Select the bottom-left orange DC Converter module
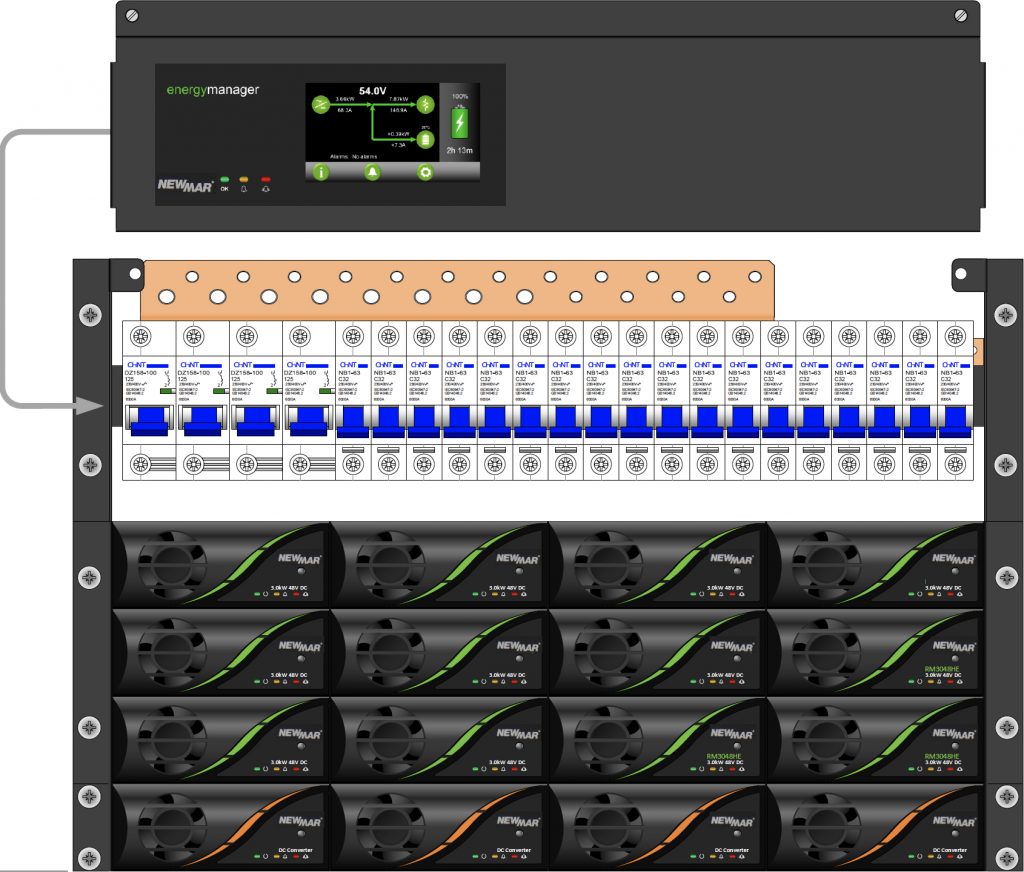 221,827
